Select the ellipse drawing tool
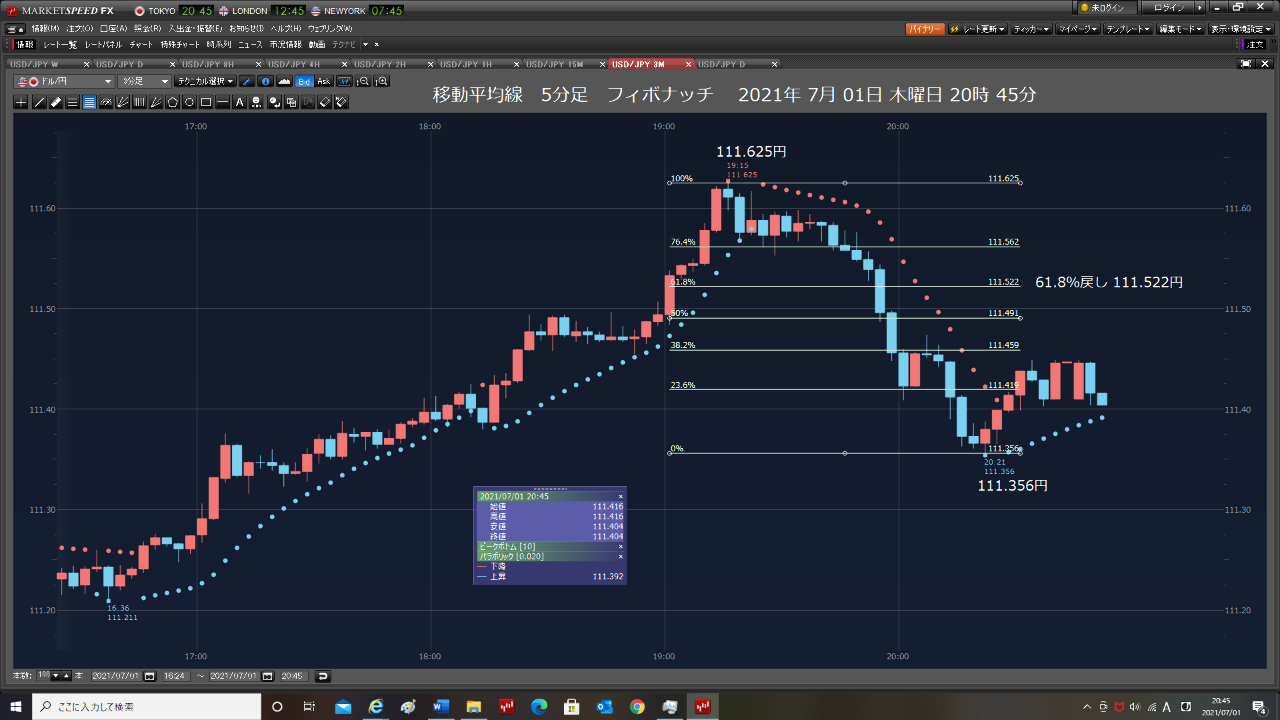This screenshot has width=1280, height=720. 189,102
